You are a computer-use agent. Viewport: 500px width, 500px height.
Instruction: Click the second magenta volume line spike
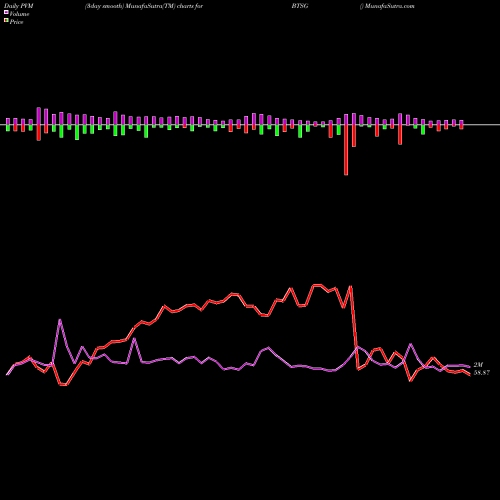click(x=134, y=339)
